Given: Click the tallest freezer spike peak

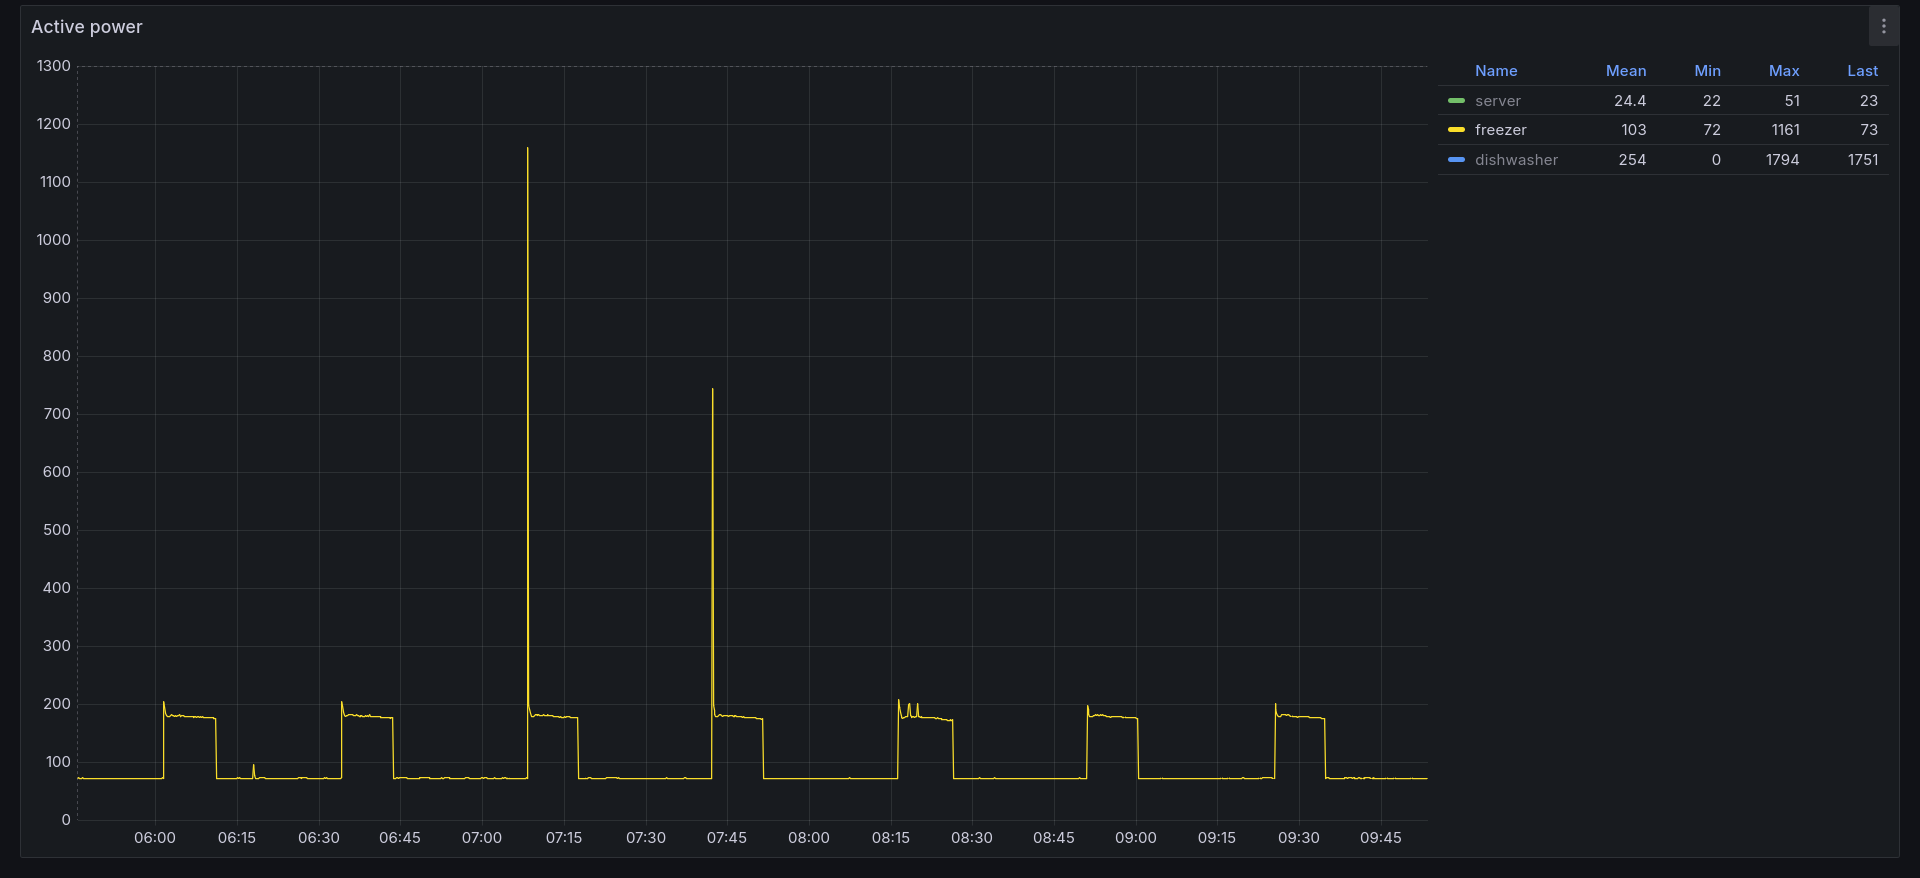Looking at the screenshot, I should click(x=528, y=149).
